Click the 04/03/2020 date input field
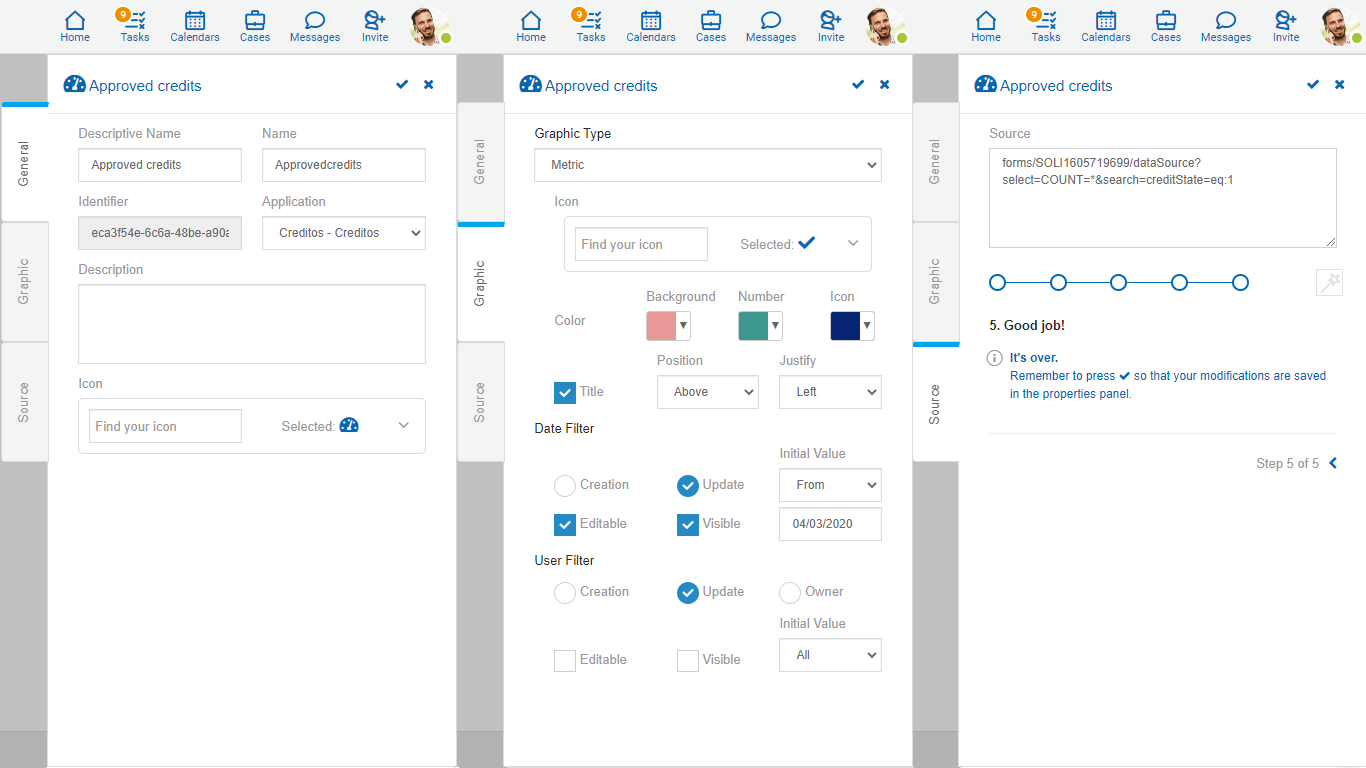The width and height of the screenshot is (1366, 768). [830, 524]
